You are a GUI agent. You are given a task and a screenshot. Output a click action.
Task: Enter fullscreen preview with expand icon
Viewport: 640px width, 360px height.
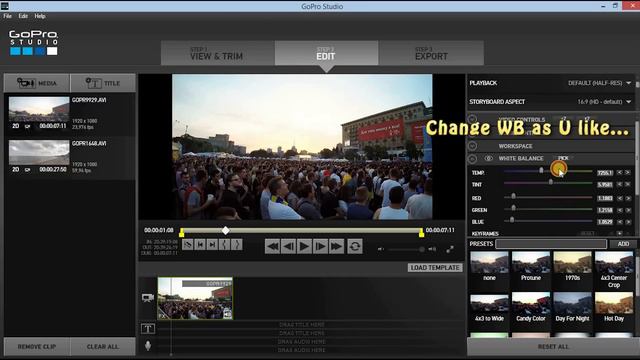point(450,249)
